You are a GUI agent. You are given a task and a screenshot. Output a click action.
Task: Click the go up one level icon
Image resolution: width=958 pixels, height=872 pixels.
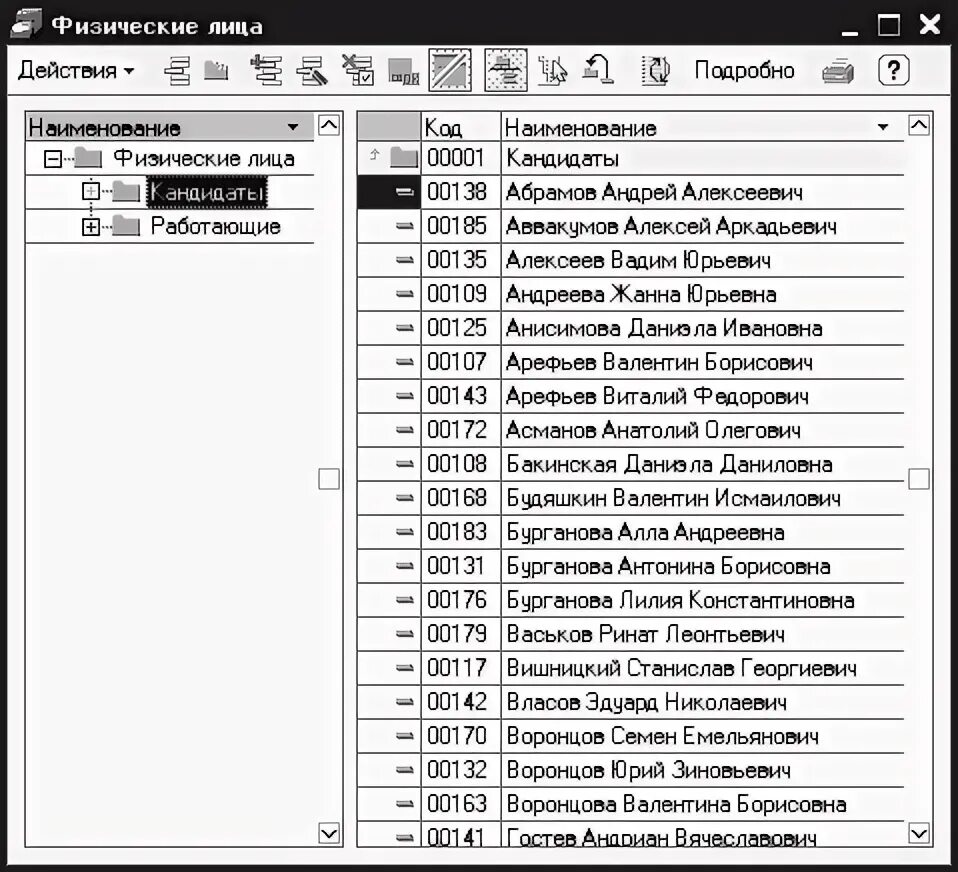click(x=598, y=70)
